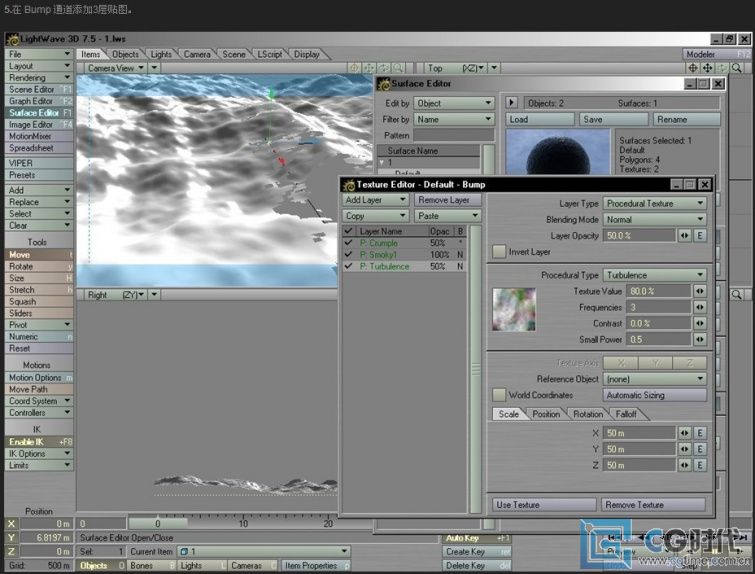Click Load button in Surface Editor
755x574 pixels.
click(539, 119)
